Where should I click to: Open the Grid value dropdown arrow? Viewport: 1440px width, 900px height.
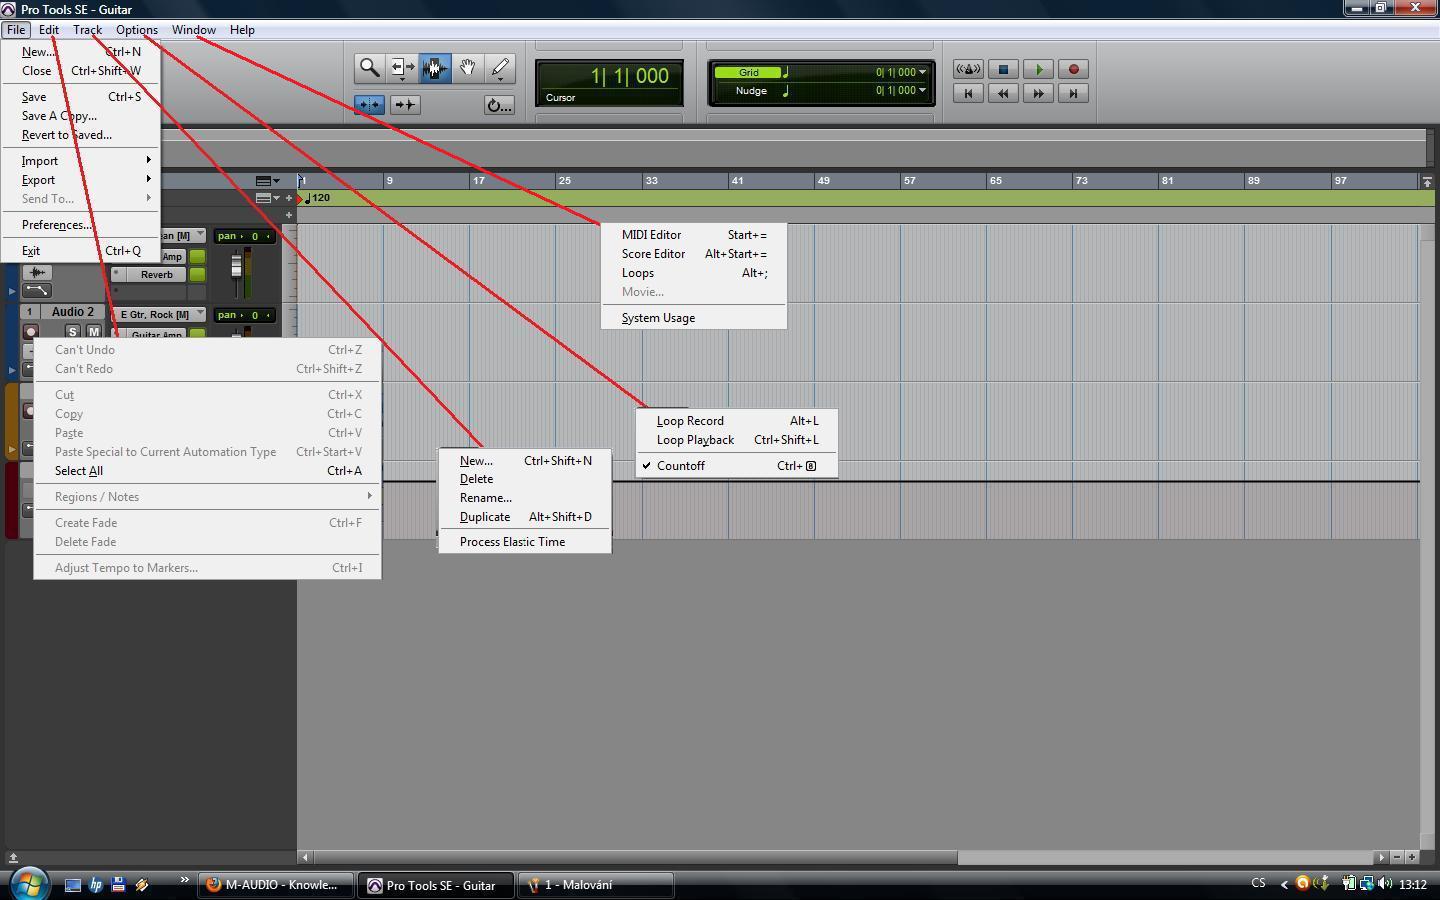pyautogui.click(x=922, y=72)
